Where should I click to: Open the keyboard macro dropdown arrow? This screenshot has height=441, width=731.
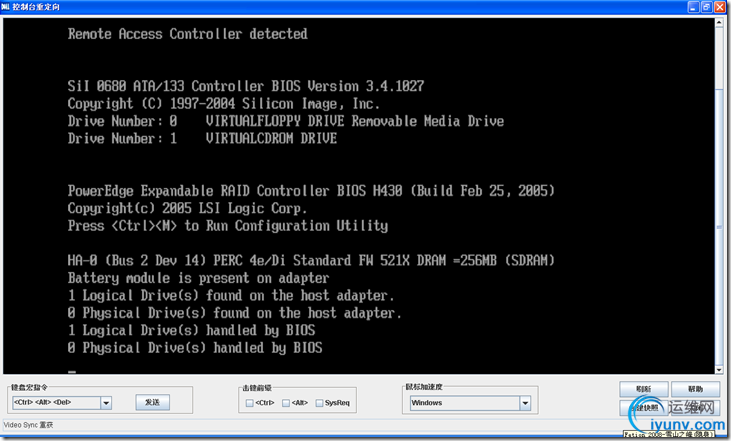[x=106, y=403]
